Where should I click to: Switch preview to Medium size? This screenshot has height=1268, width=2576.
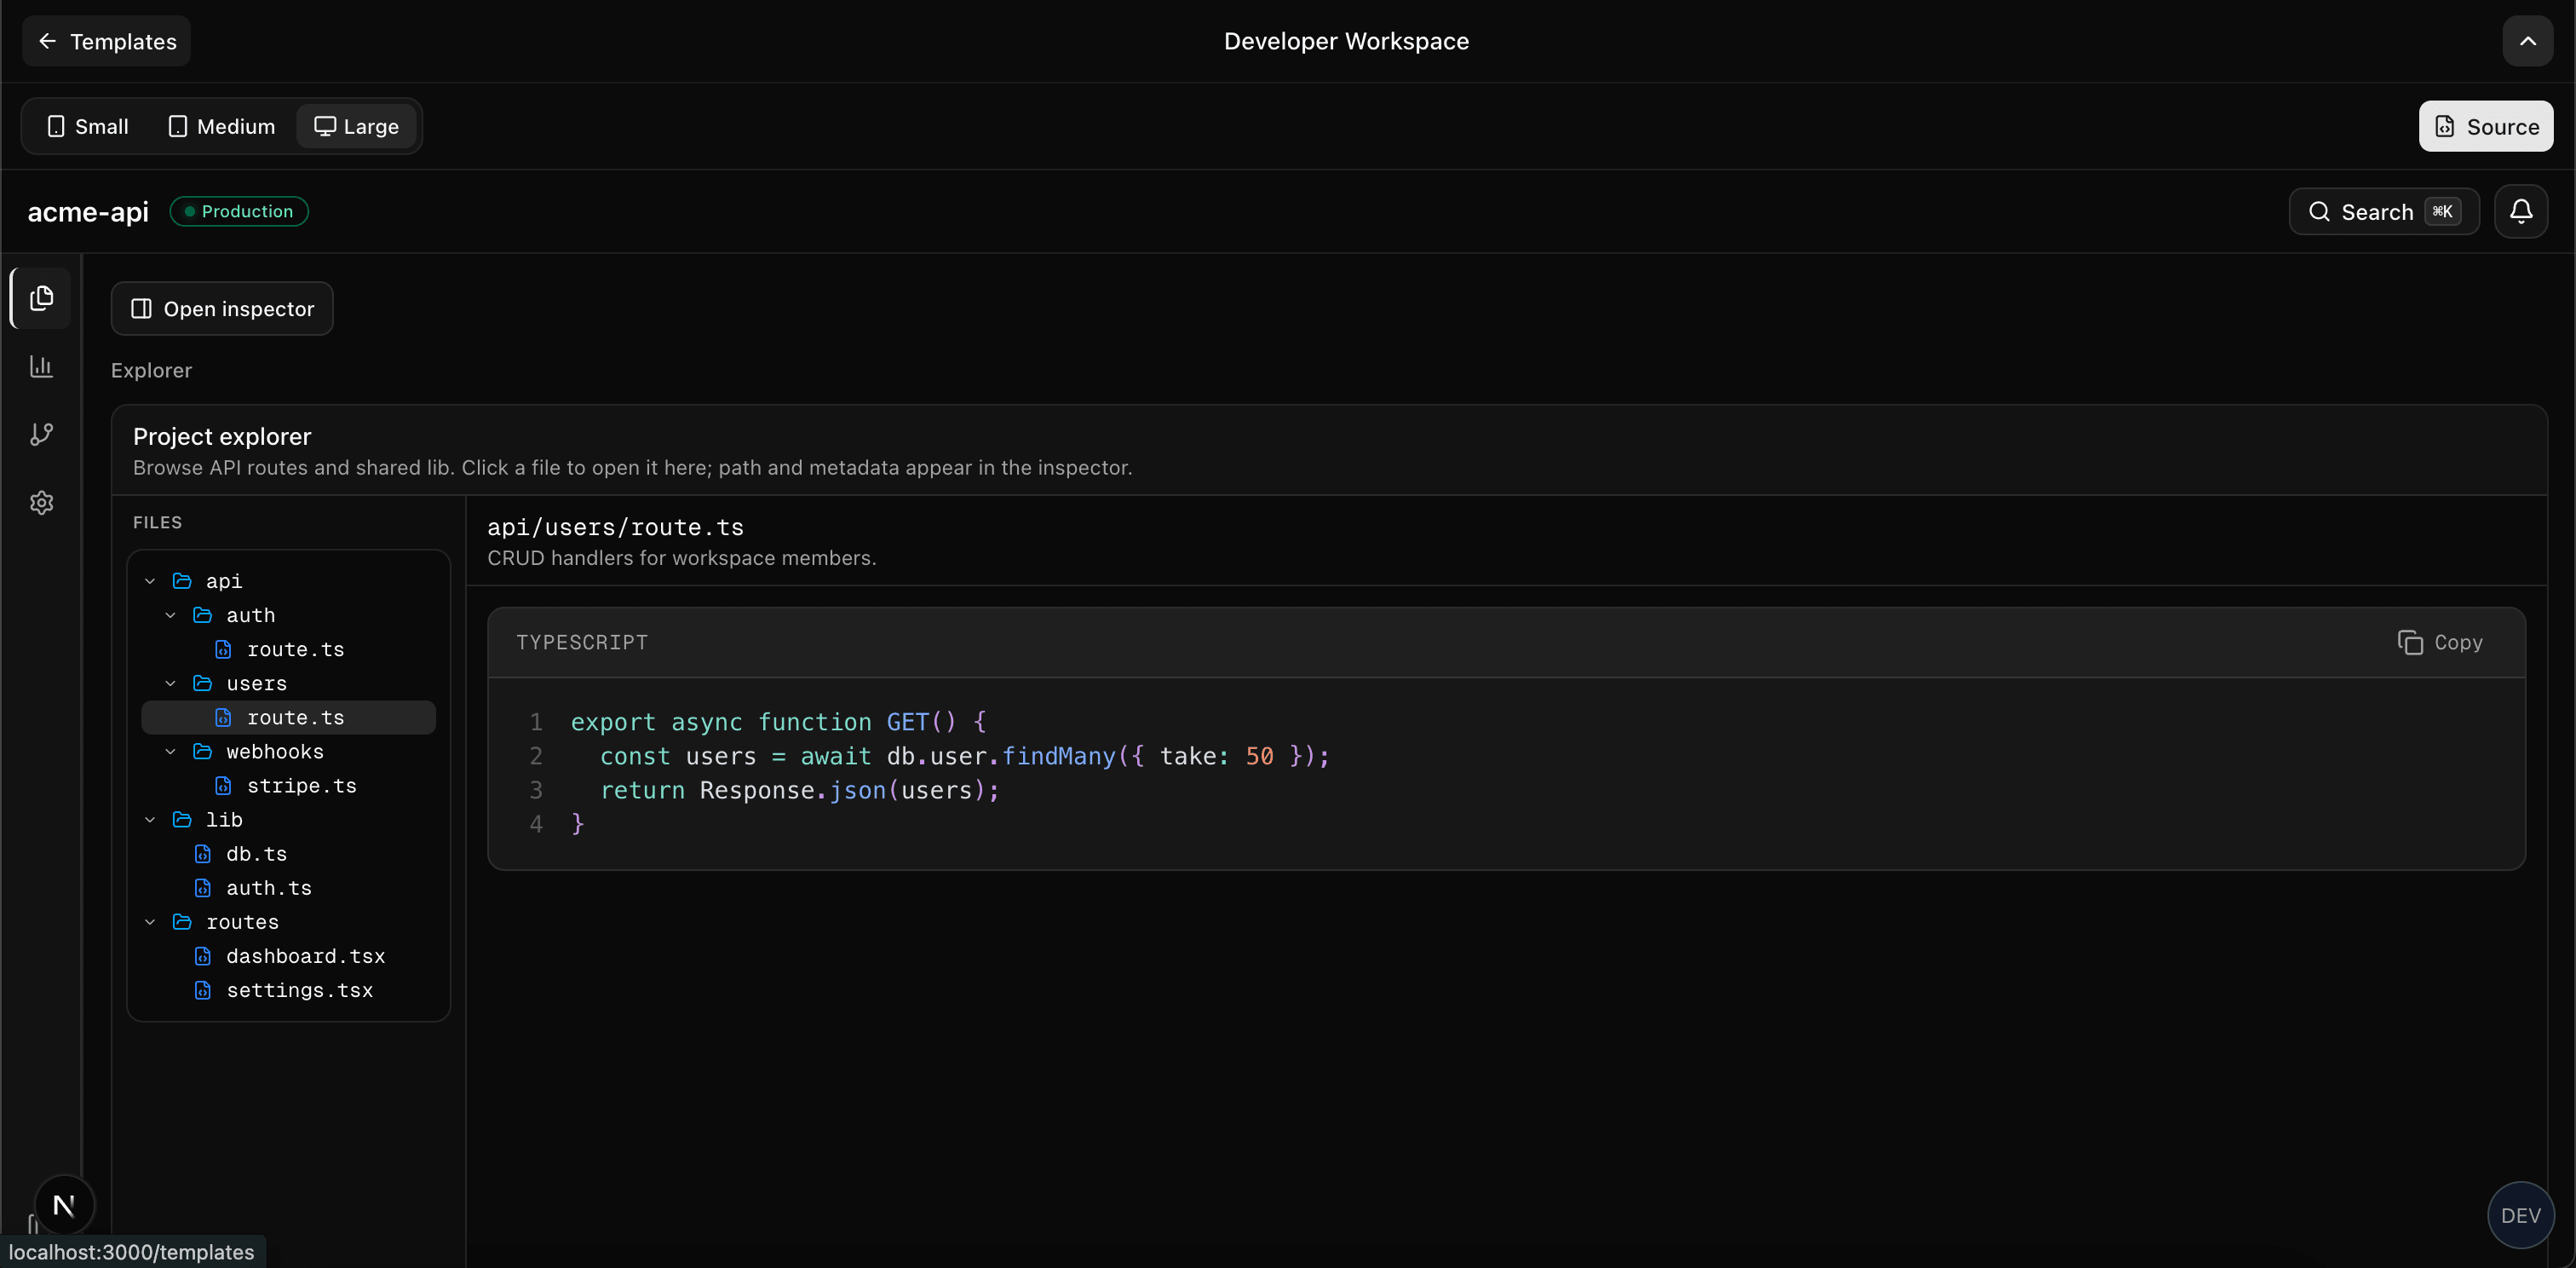coord(222,126)
